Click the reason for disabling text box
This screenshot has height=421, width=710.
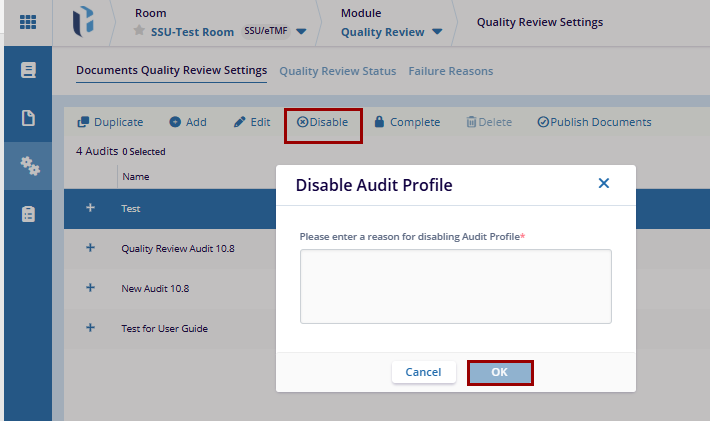pyautogui.click(x=455, y=286)
